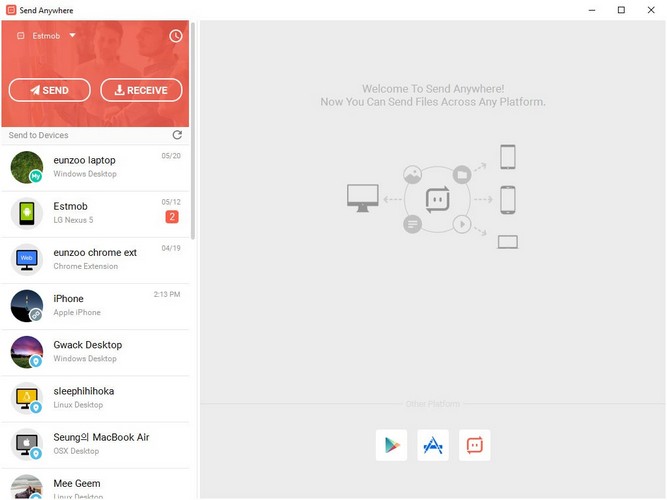Click the eunzoo chrome ext Web icon

pyautogui.click(x=27, y=259)
